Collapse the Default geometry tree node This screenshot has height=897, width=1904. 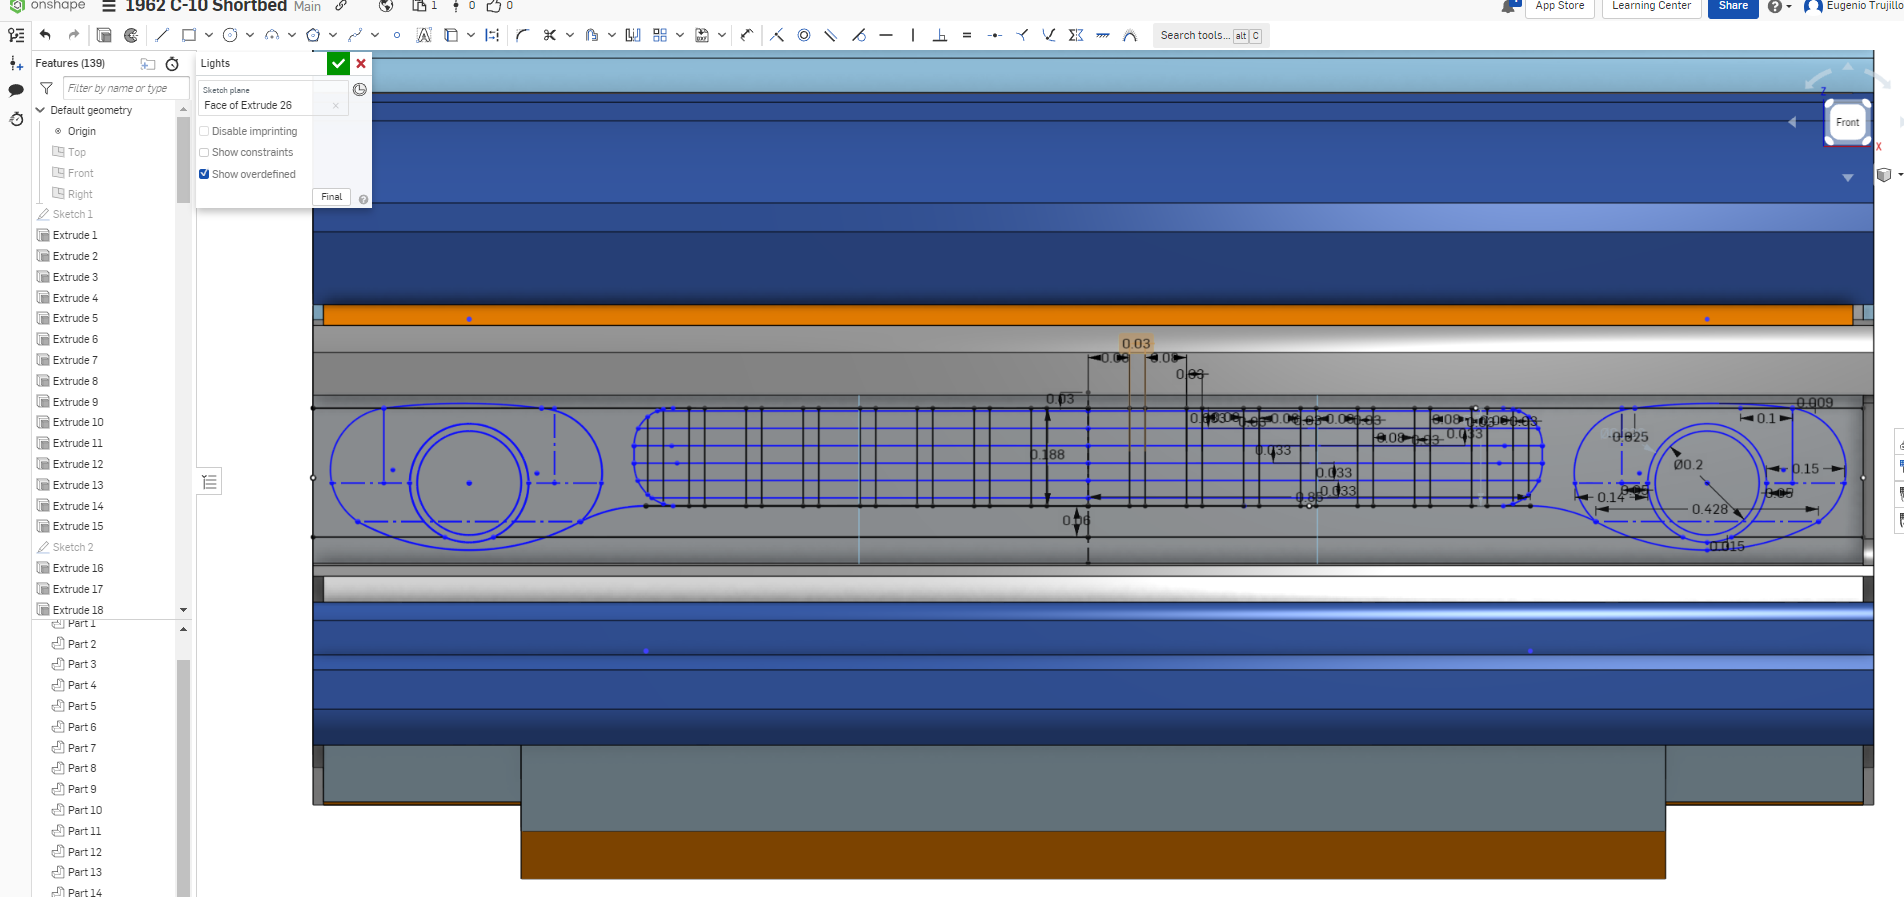[x=41, y=110]
